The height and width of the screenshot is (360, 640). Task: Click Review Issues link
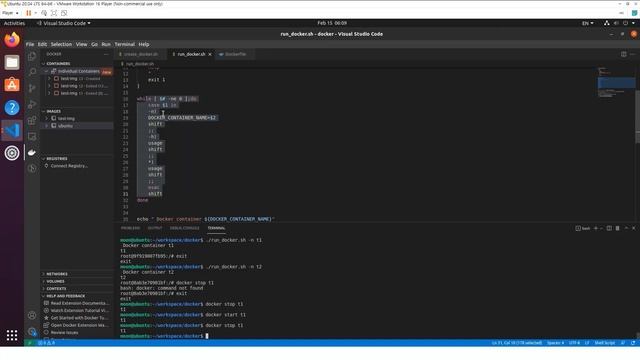[x=64, y=333]
